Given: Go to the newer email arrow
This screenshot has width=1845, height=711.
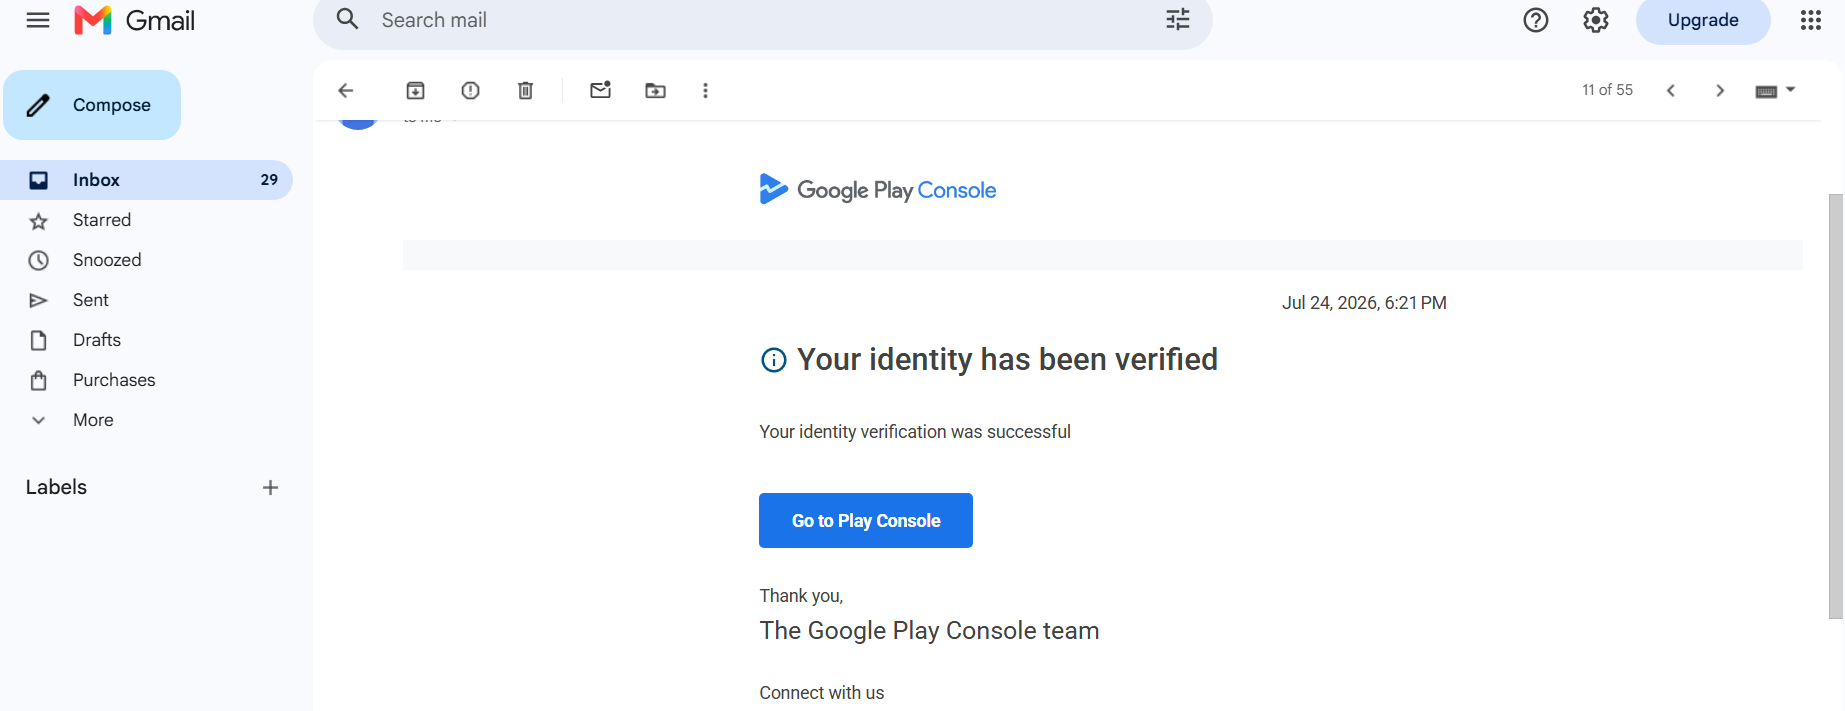Looking at the screenshot, I should [x=1670, y=91].
